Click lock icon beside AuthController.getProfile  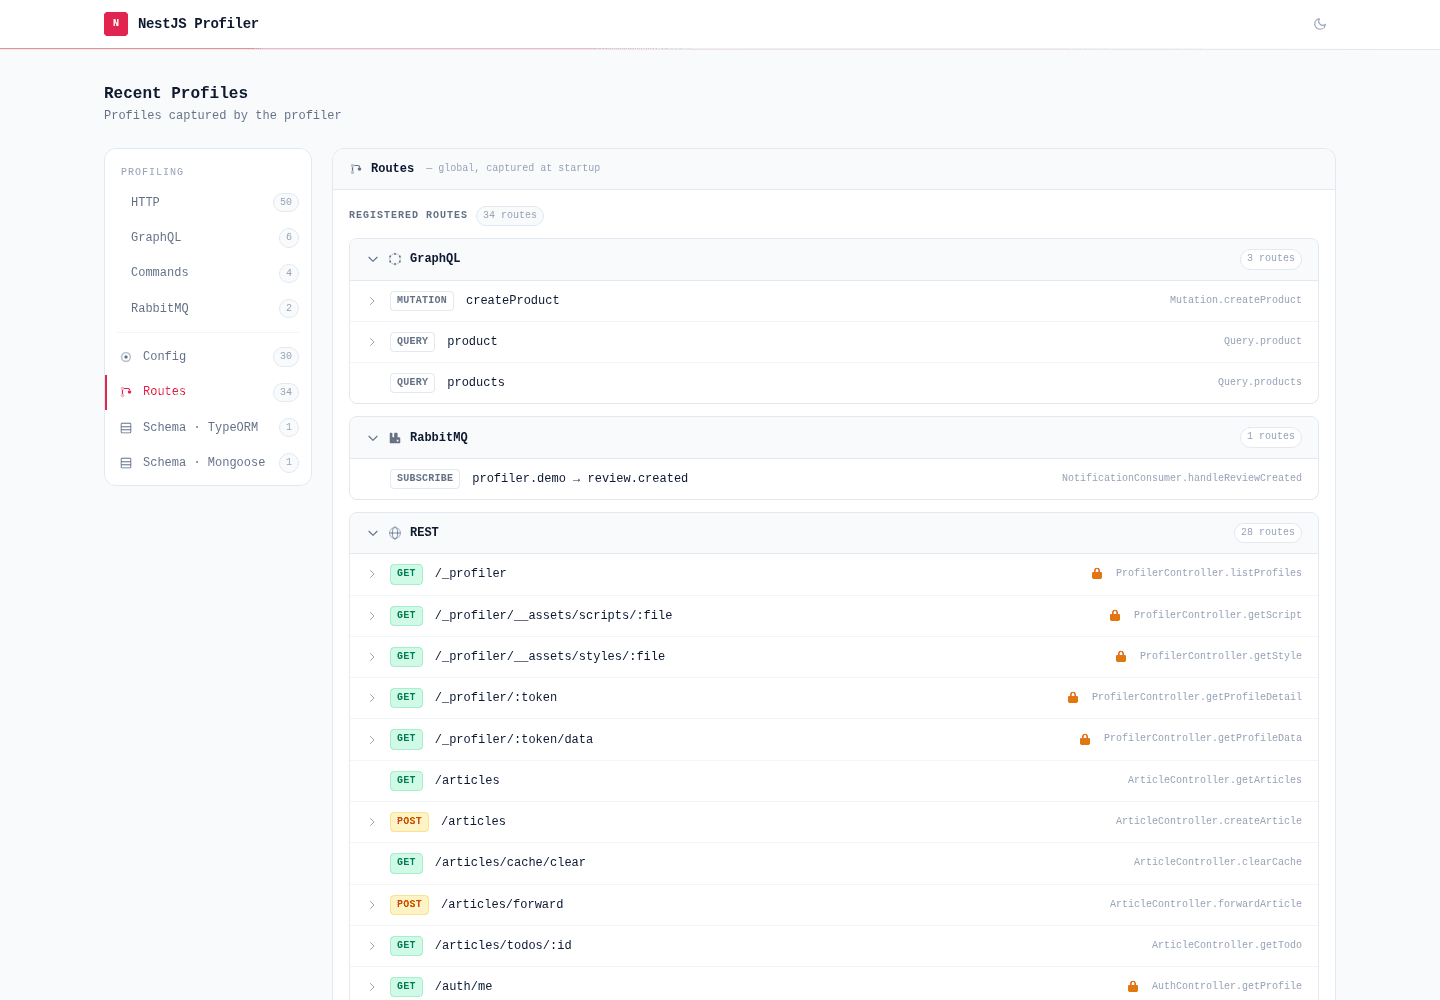pyautogui.click(x=1133, y=987)
